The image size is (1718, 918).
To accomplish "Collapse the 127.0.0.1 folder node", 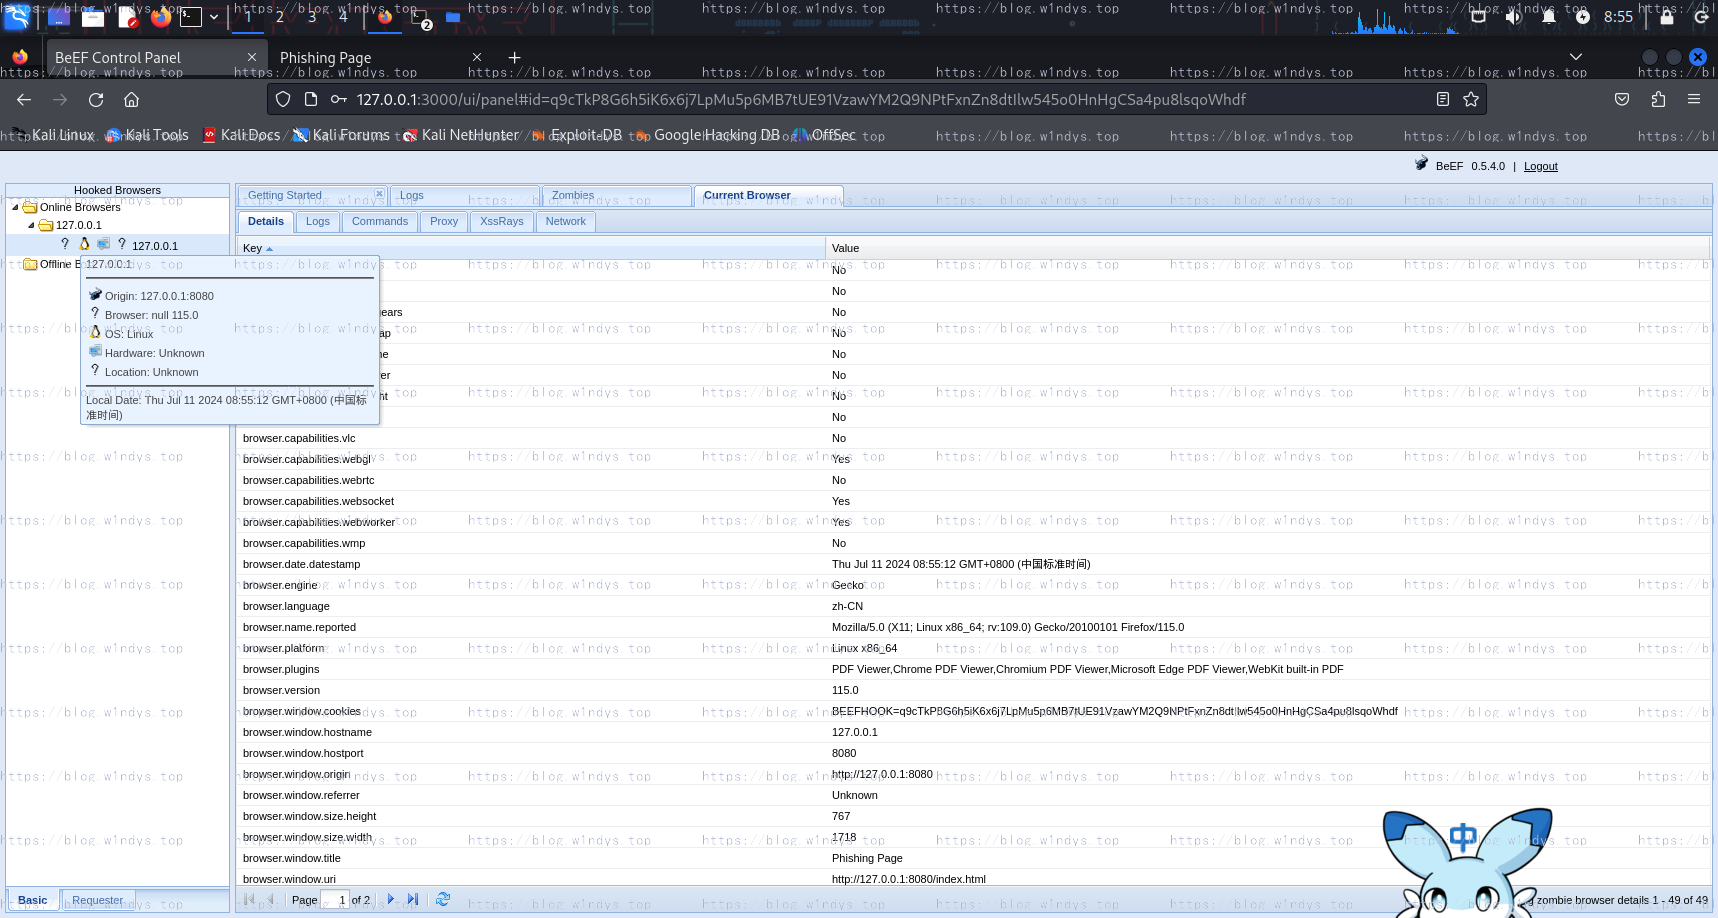I will (x=31, y=226).
